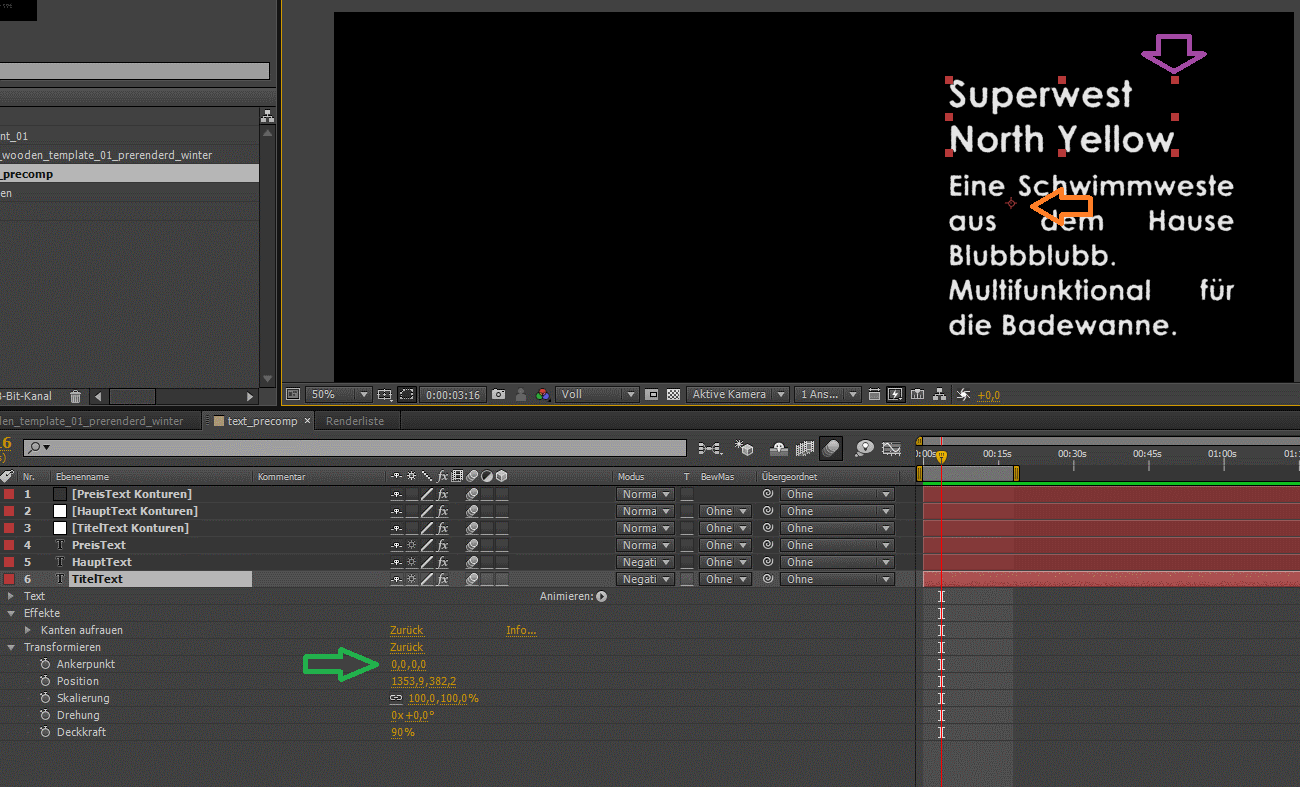
Task: Click the Deckkraft stopwatch icon
Action: click(45, 732)
